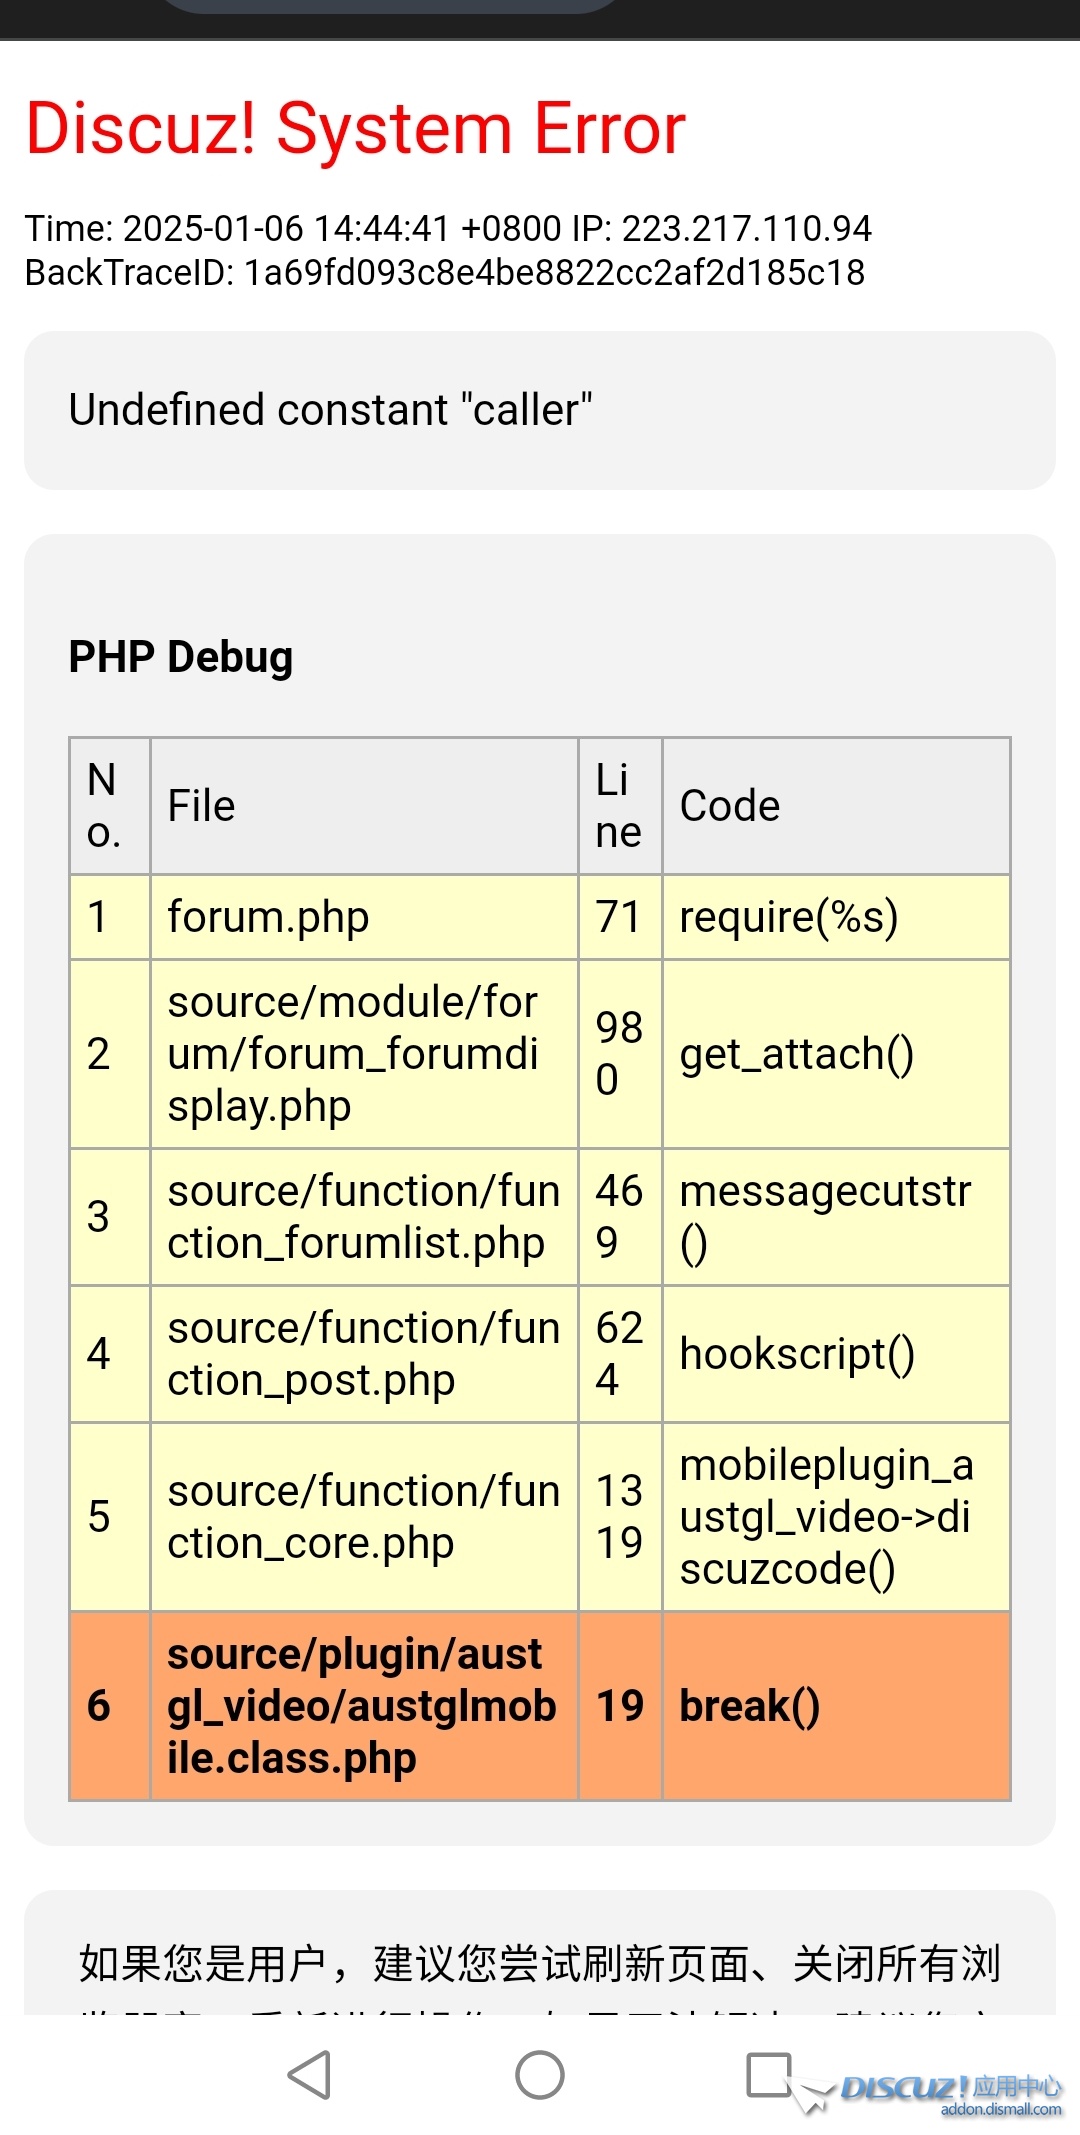Select the BackTraceID hash text

pyautogui.click(x=554, y=272)
